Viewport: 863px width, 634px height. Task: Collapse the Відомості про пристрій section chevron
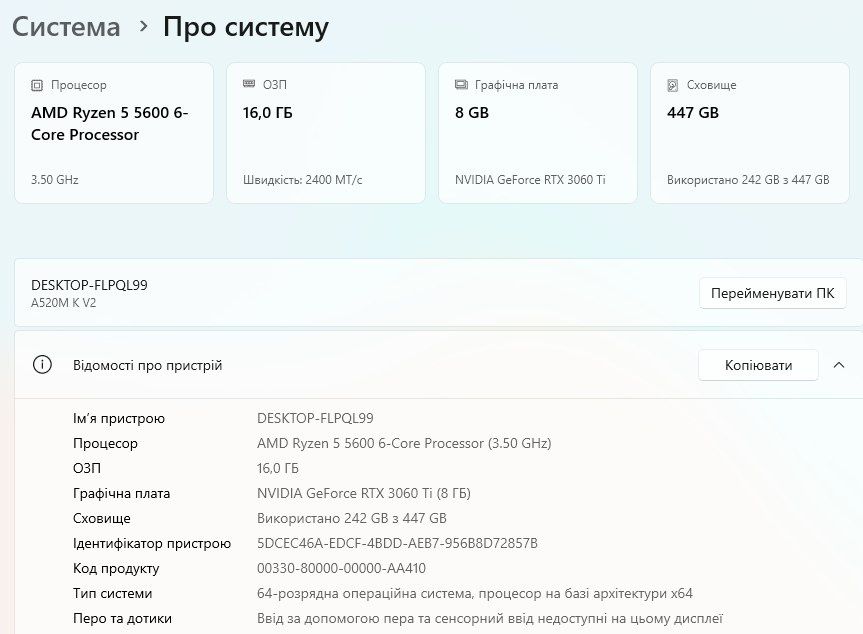839,365
